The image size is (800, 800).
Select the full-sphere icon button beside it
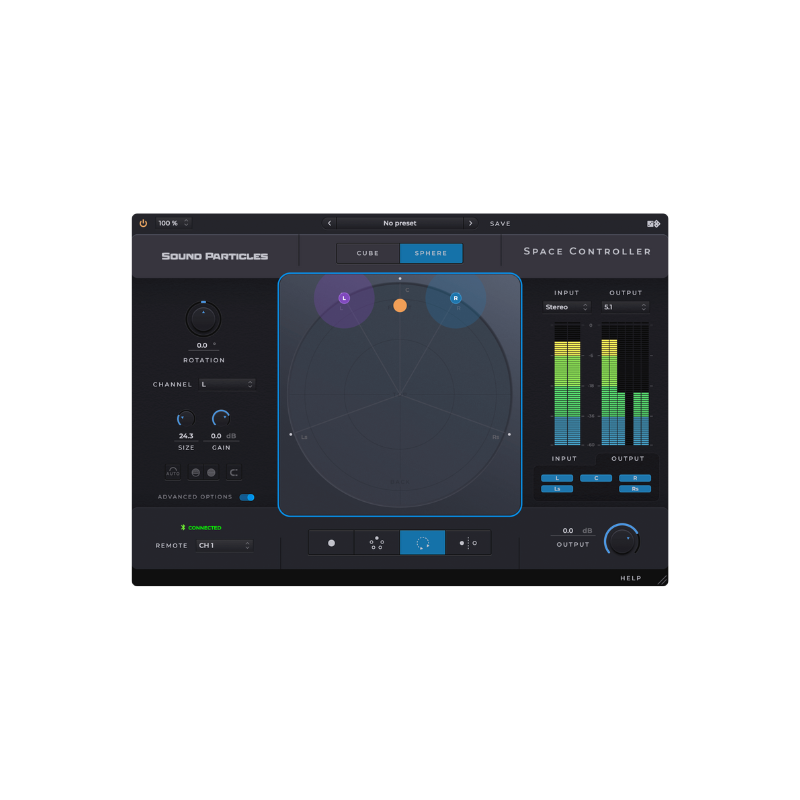[211, 472]
